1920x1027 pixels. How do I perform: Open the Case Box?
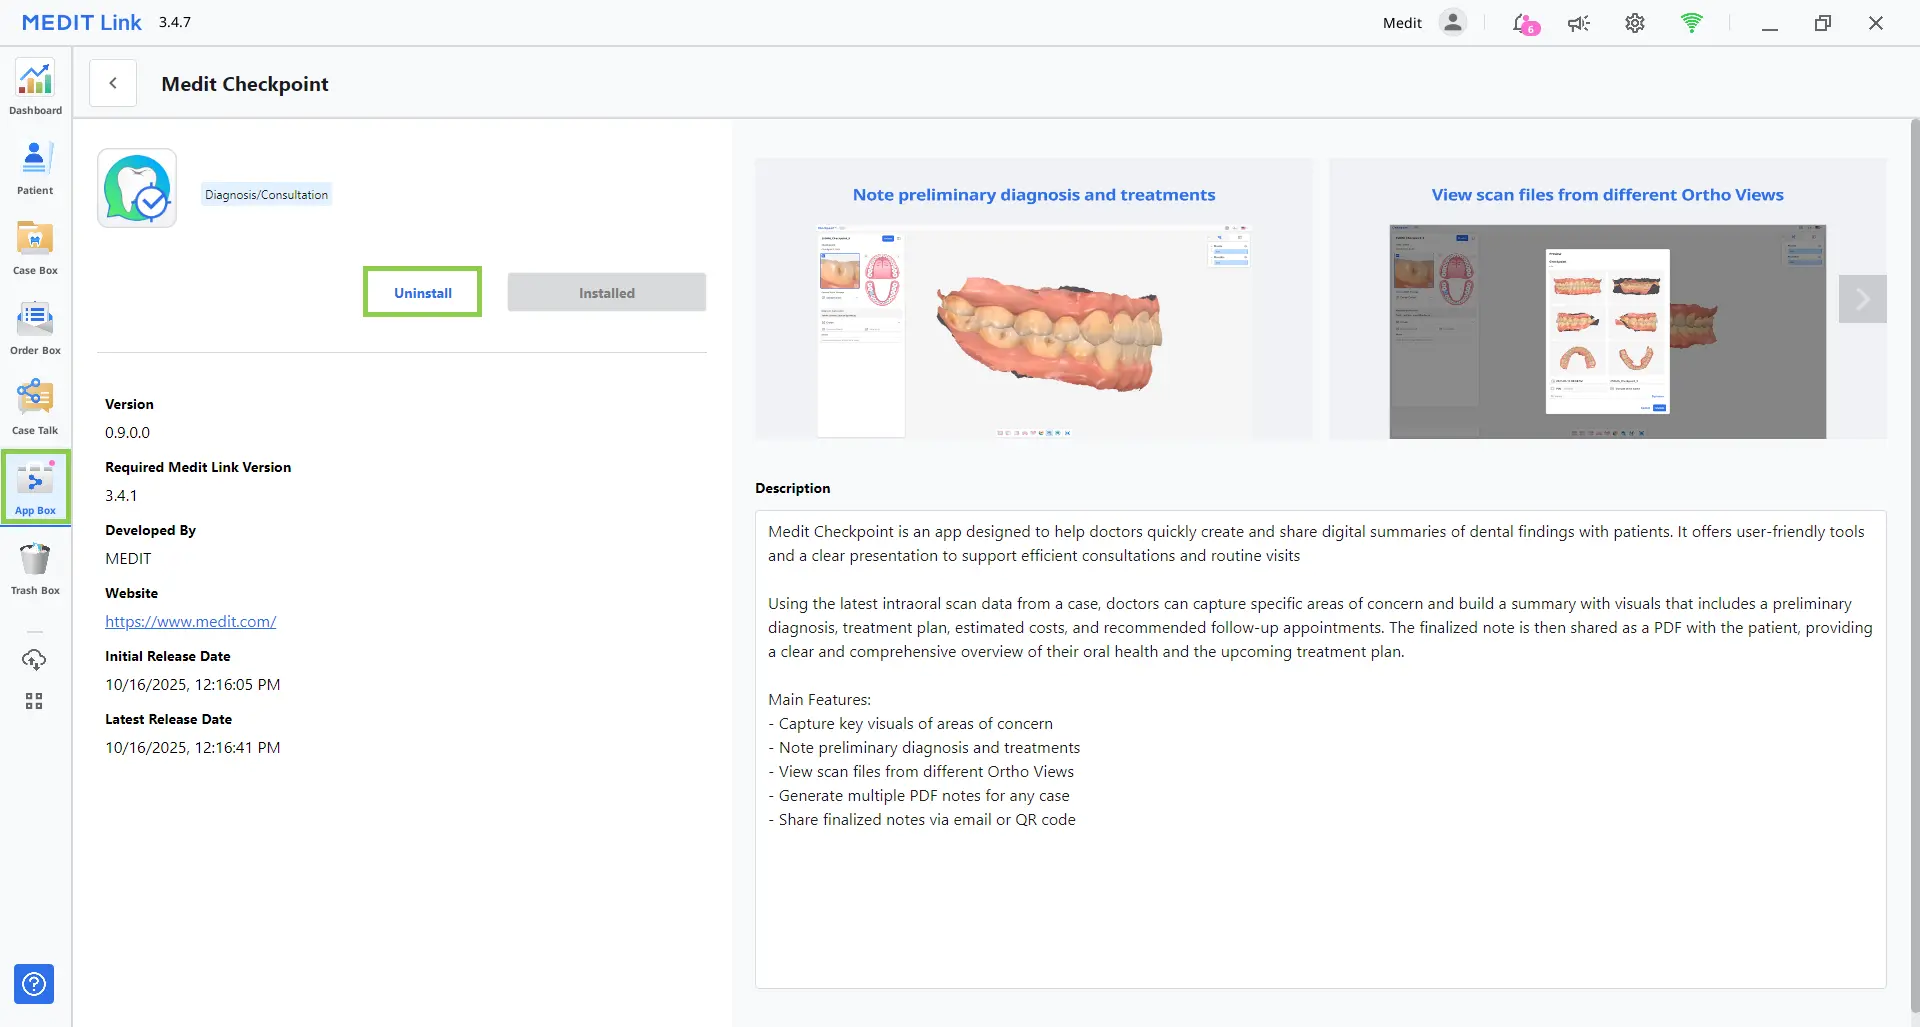point(35,247)
